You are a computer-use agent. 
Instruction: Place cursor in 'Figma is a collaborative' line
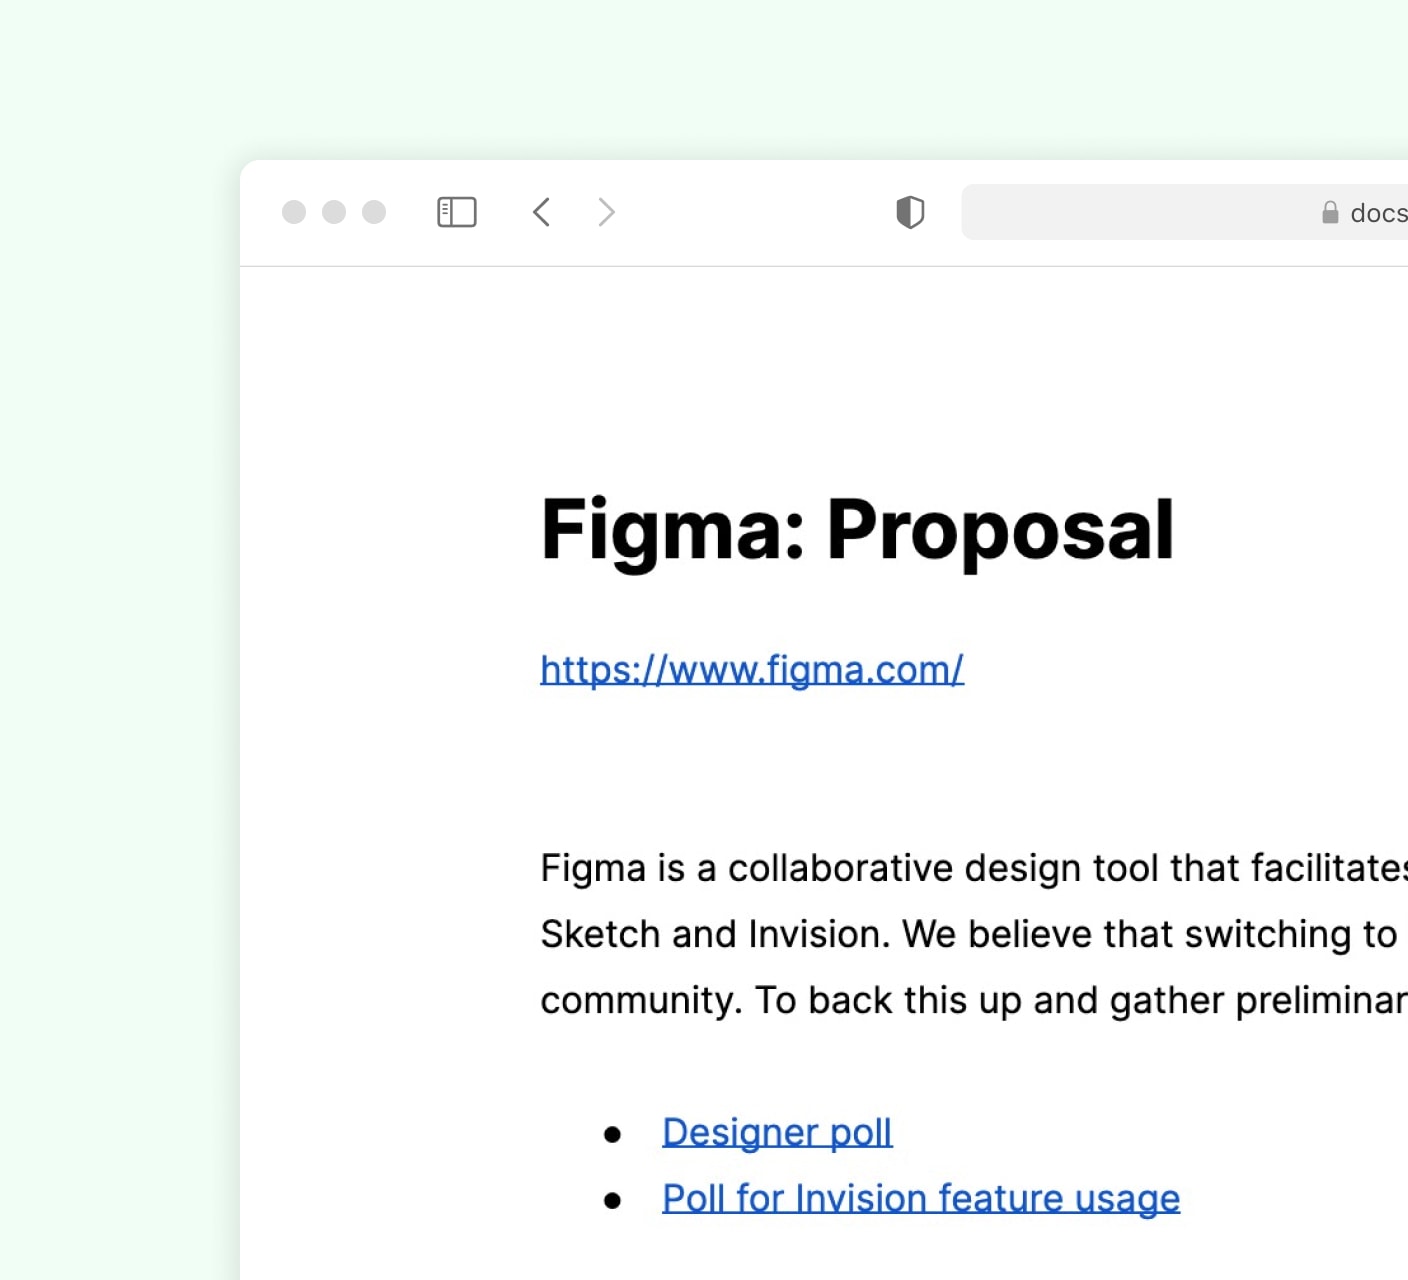point(974,868)
